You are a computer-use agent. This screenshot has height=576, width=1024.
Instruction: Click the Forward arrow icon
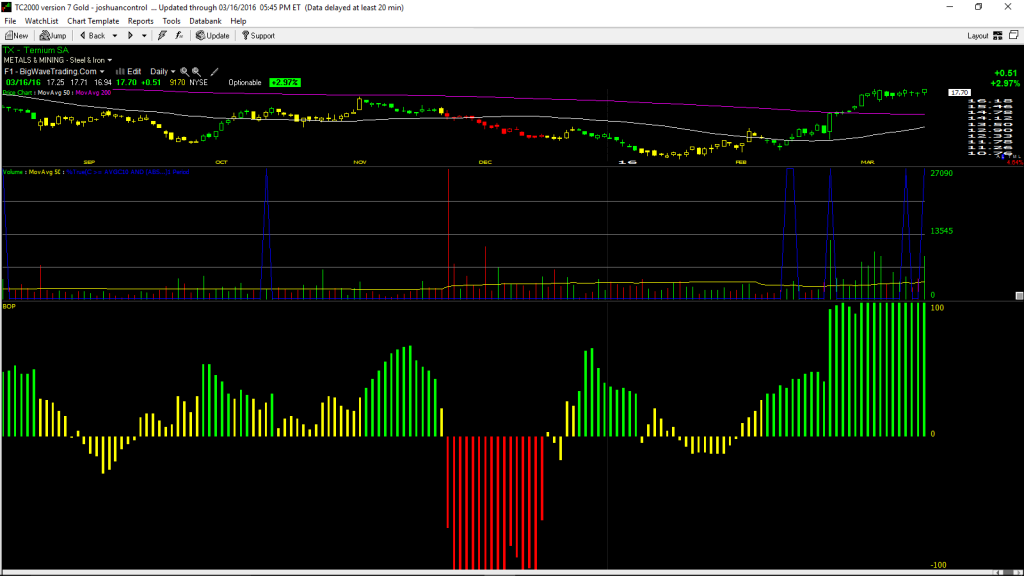[130, 36]
